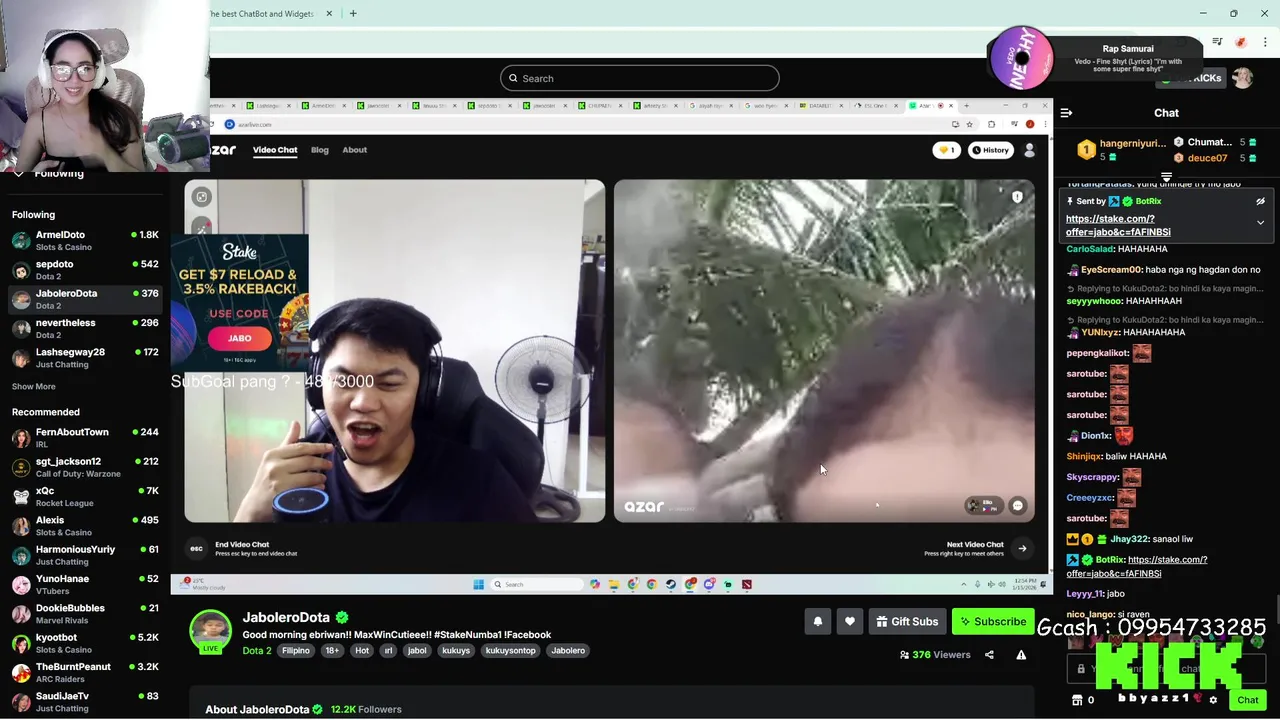Image resolution: width=1280 pixels, height=720 pixels.
Task: Open About tab in Azar
Action: (x=355, y=150)
